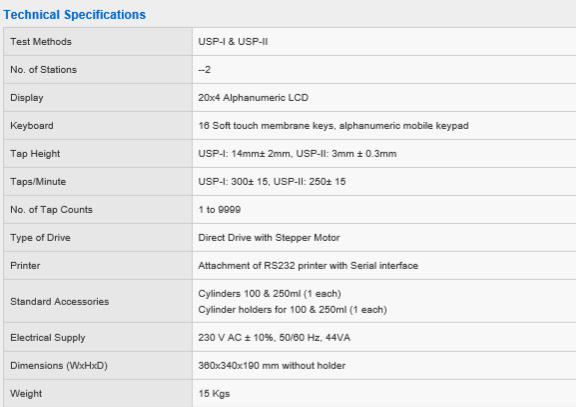Click Cylinder holders for 100 & 250ml line
Image resolution: width=576 pixels, height=407 pixels.
[292, 310]
